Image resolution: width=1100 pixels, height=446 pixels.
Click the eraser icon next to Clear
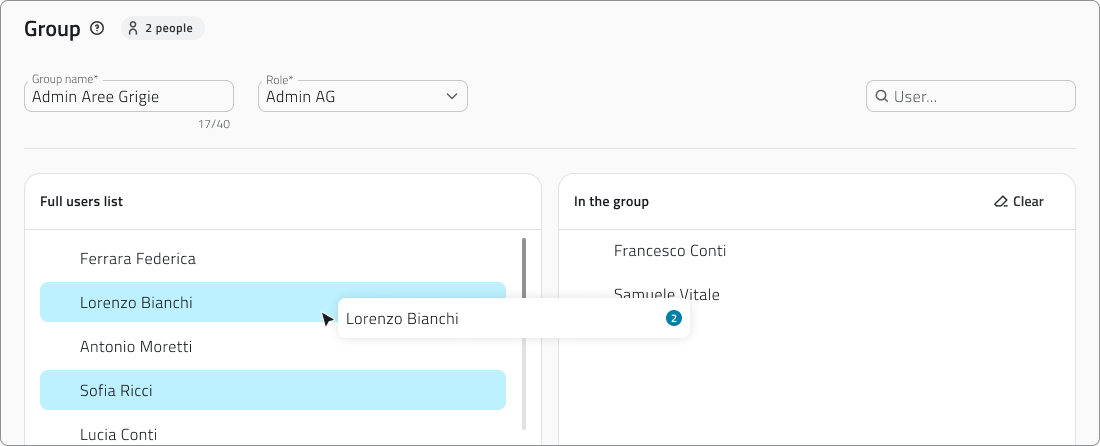coord(1001,202)
